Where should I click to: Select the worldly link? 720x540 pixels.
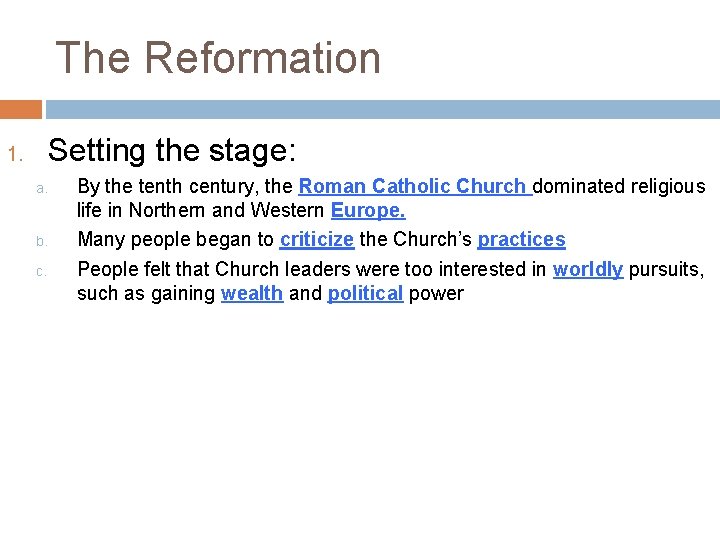tap(588, 270)
